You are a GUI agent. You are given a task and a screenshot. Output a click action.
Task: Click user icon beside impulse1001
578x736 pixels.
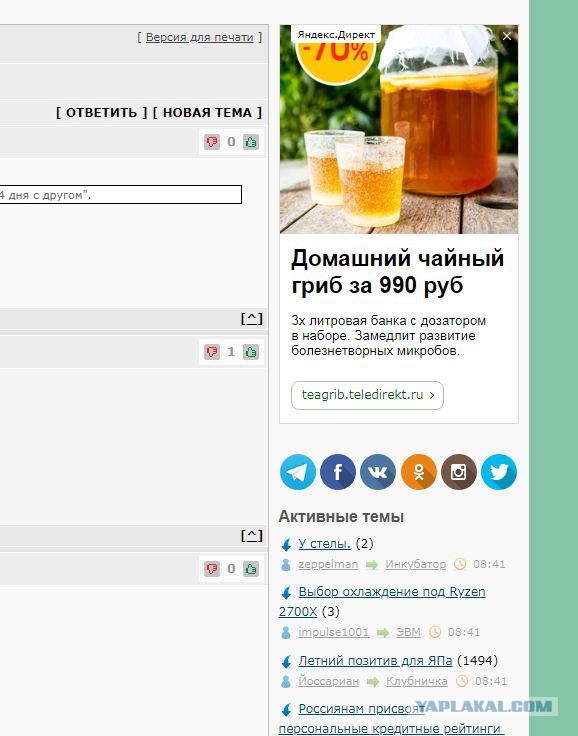tap(285, 633)
